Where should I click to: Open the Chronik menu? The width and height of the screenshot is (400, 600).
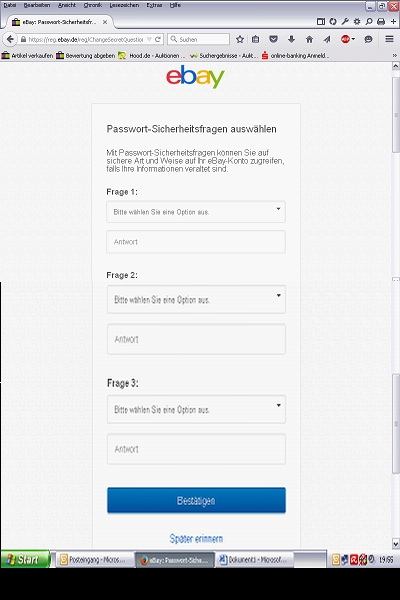(93, 5)
